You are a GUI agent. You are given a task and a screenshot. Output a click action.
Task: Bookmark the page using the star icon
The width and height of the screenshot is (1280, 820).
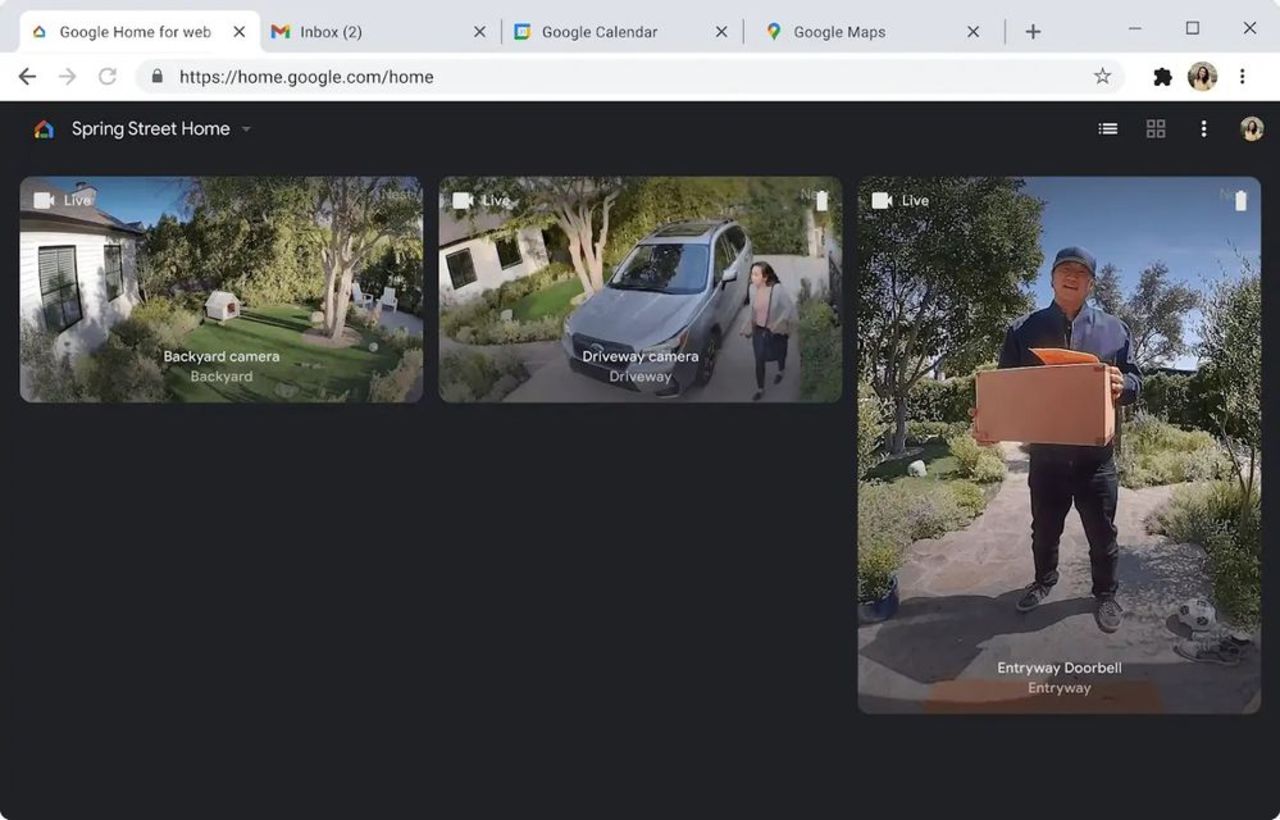click(x=1101, y=76)
